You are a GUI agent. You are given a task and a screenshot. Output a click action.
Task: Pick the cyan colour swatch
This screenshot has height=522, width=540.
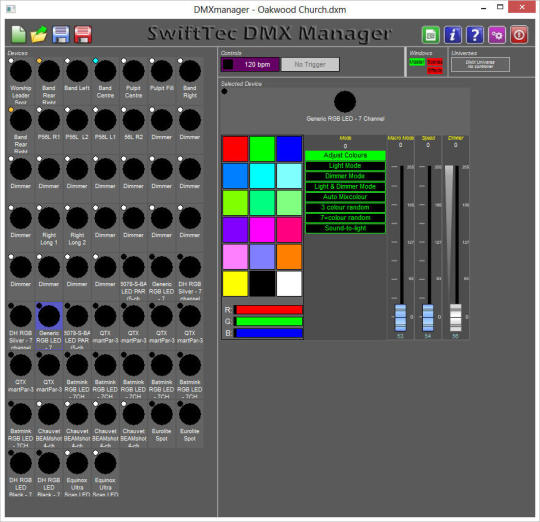click(262, 176)
